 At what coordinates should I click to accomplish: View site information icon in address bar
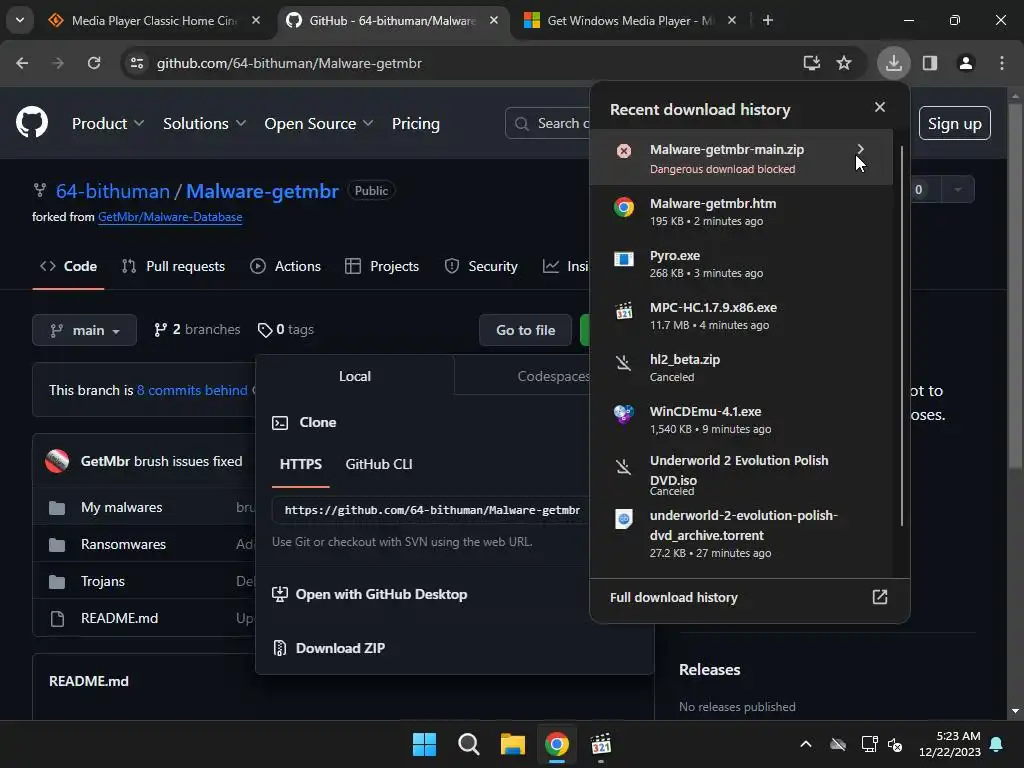(x=136, y=63)
